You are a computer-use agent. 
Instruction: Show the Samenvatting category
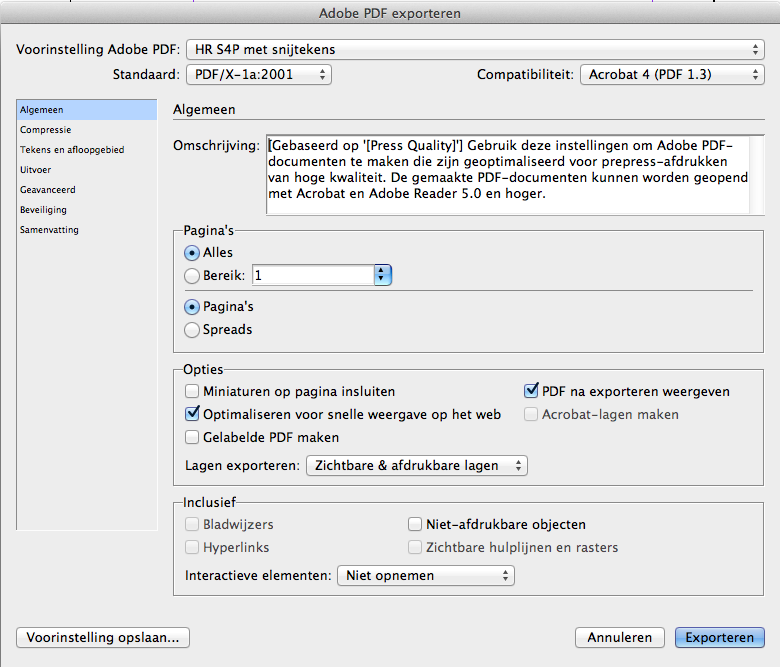click(x=87, y=230)
